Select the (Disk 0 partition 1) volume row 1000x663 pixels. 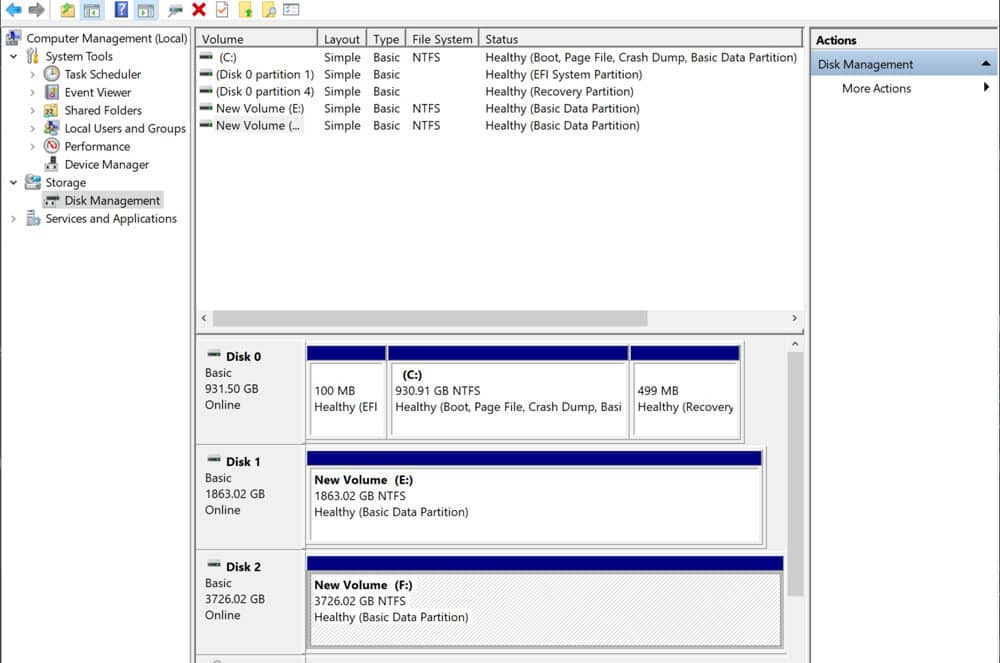(x=499, y=75)
